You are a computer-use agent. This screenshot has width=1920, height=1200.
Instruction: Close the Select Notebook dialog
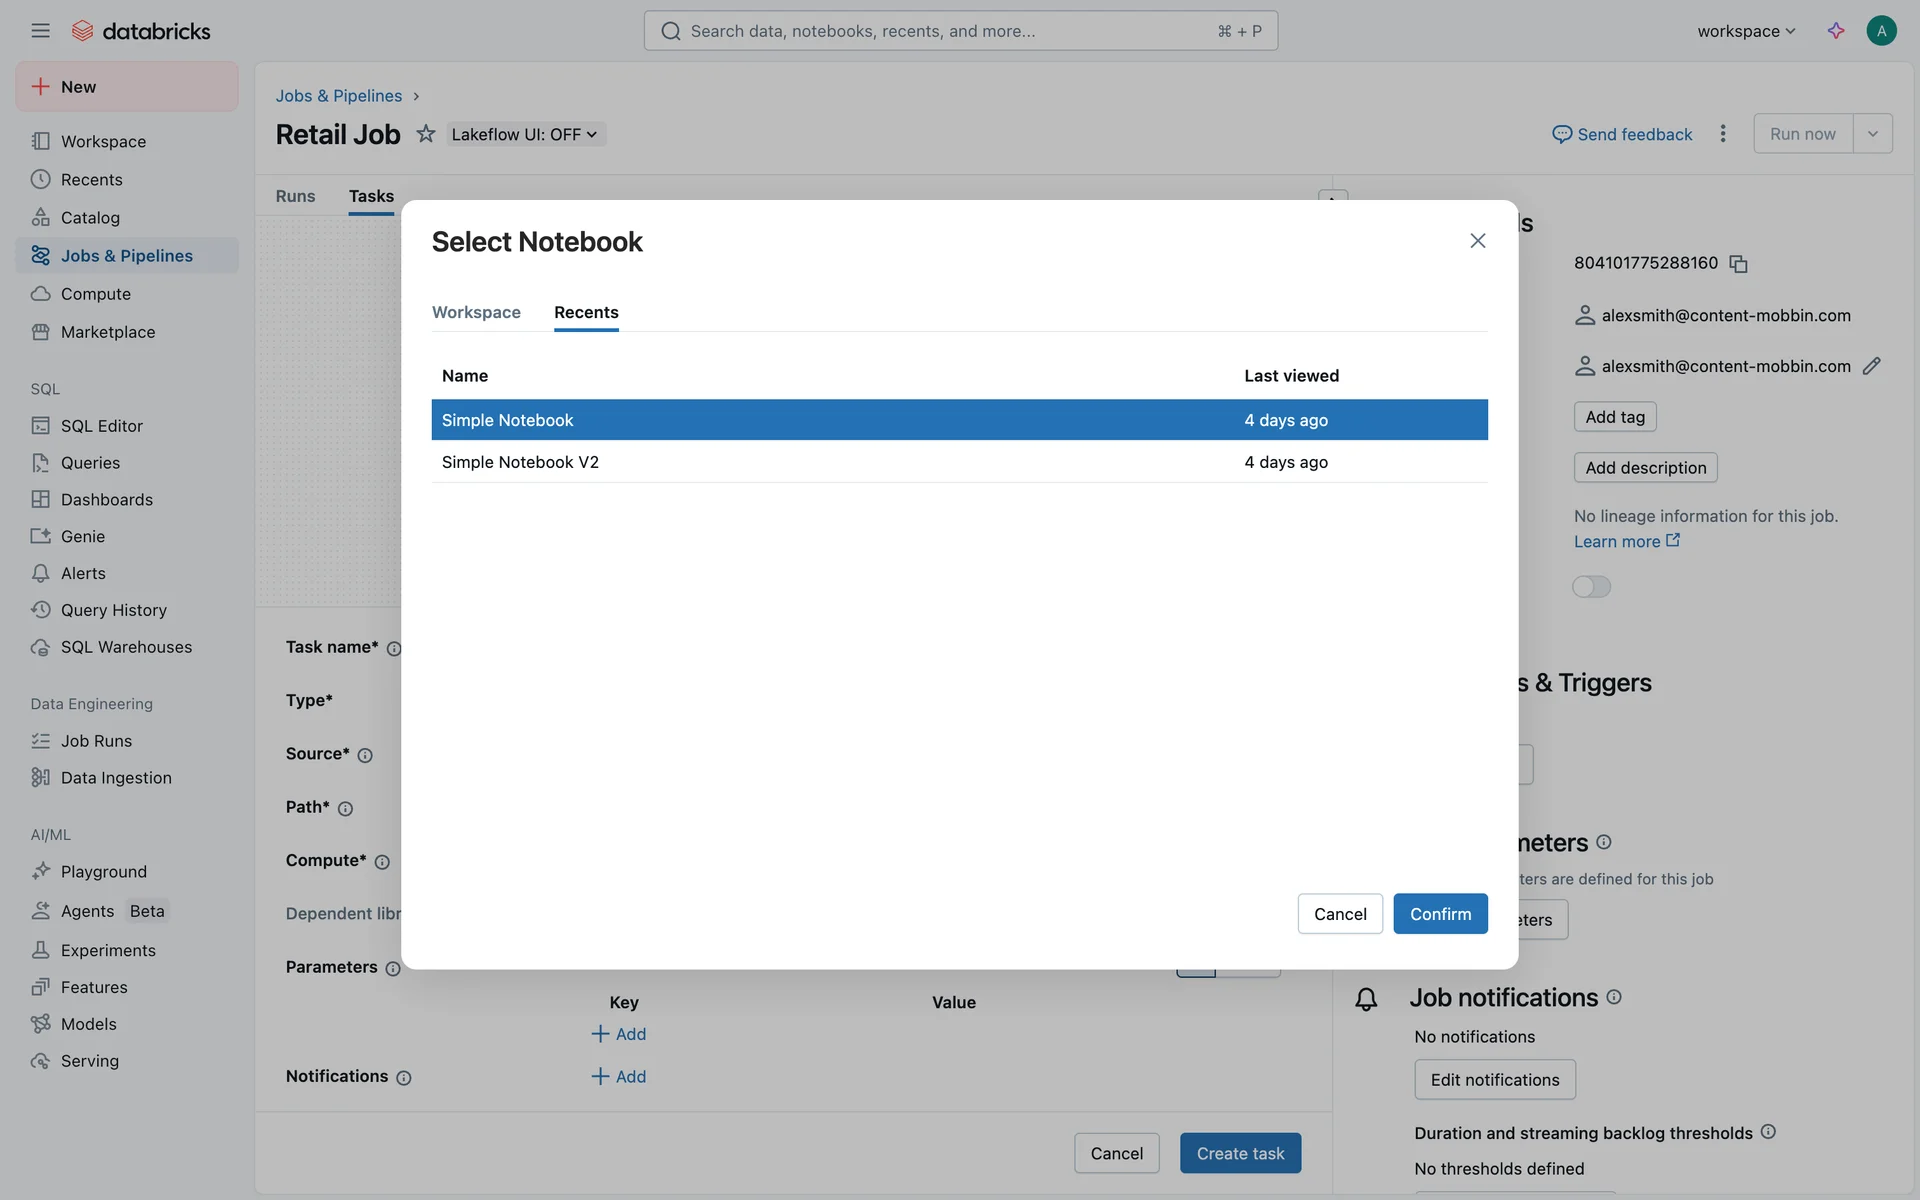pyautogui.click(x=1477, y=241)
